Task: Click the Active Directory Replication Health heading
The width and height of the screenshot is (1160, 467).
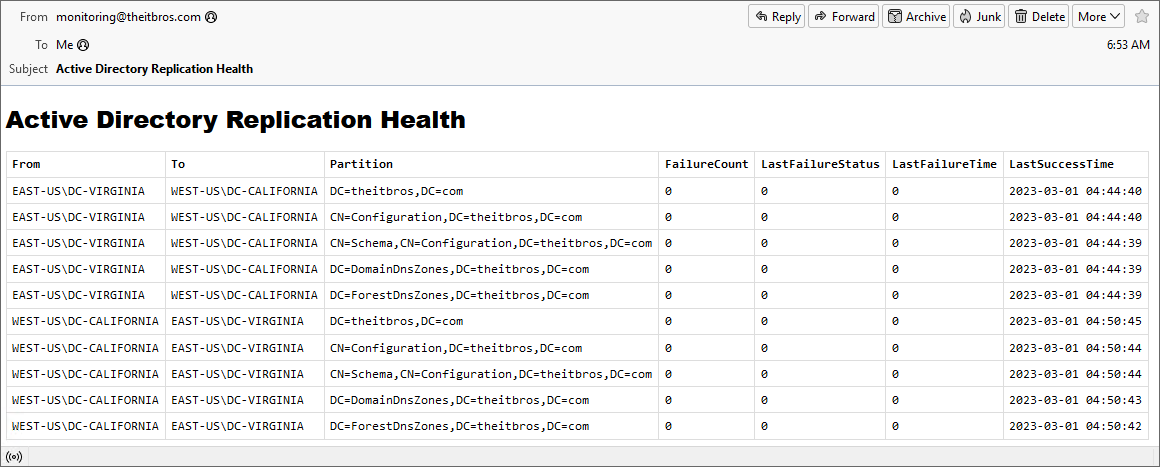Action: (x=236, y=120)
